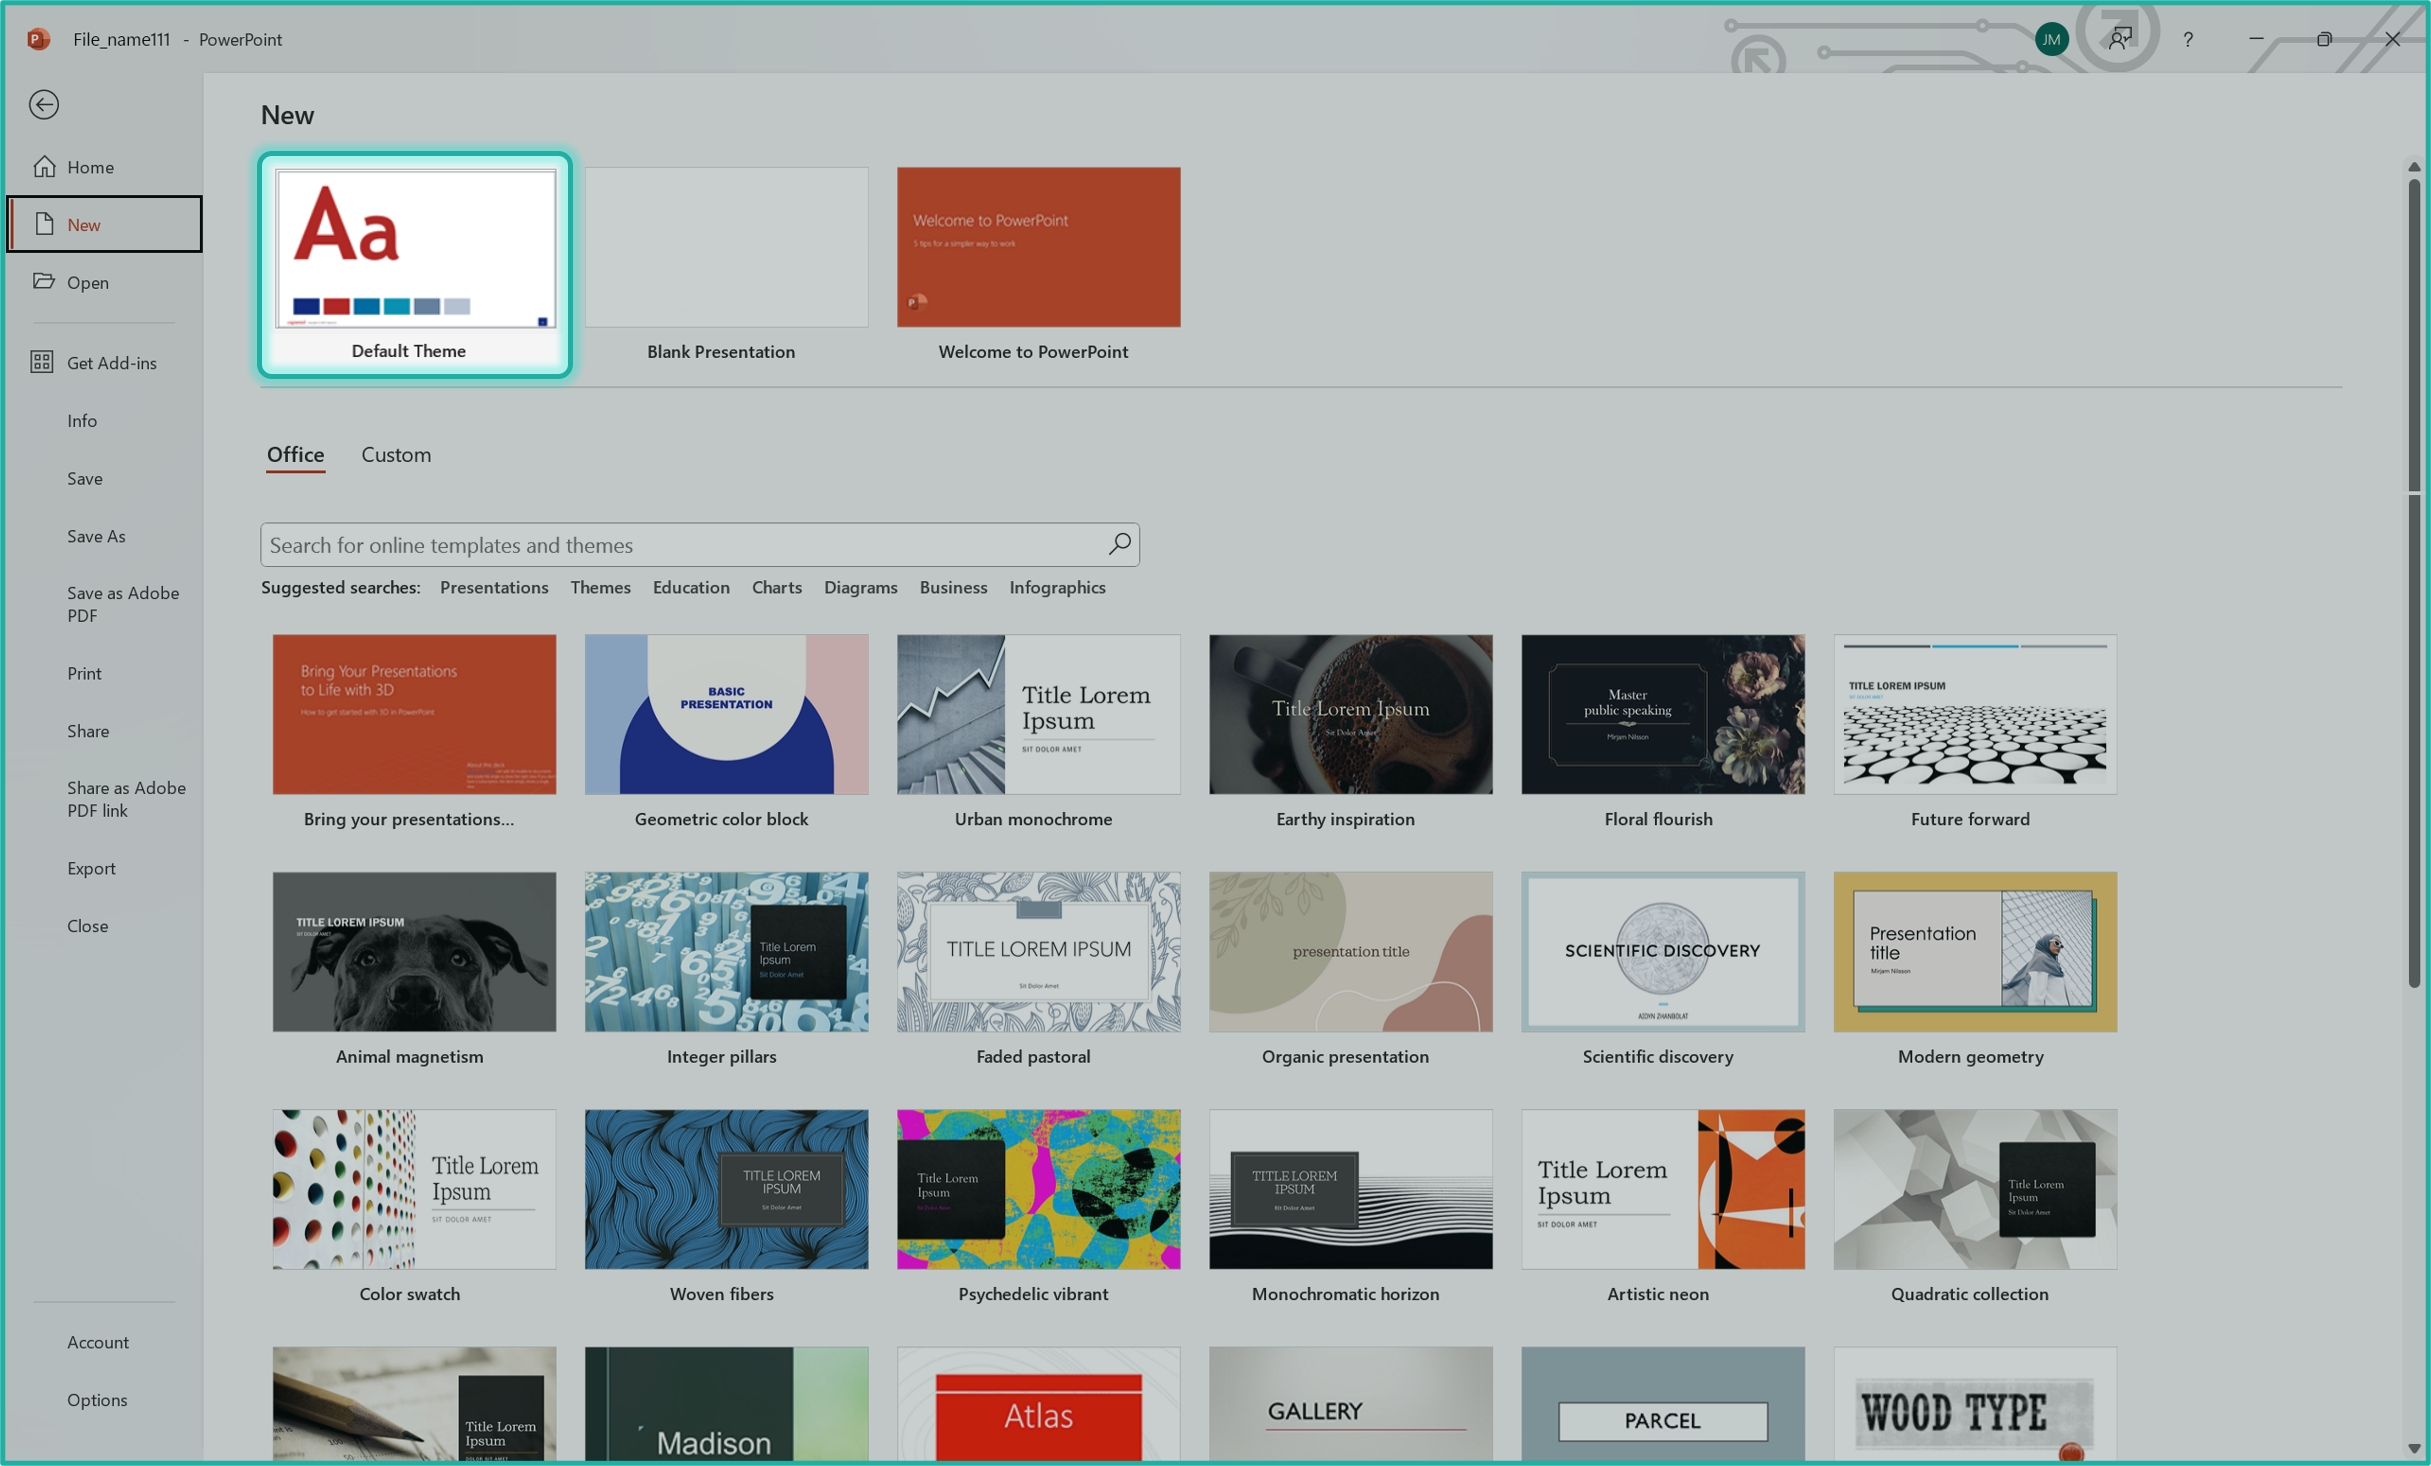Click scrollbar down arrow
Image resolution: width=2431 pixels, height=1466 pixels.
pos(2413,1448)
